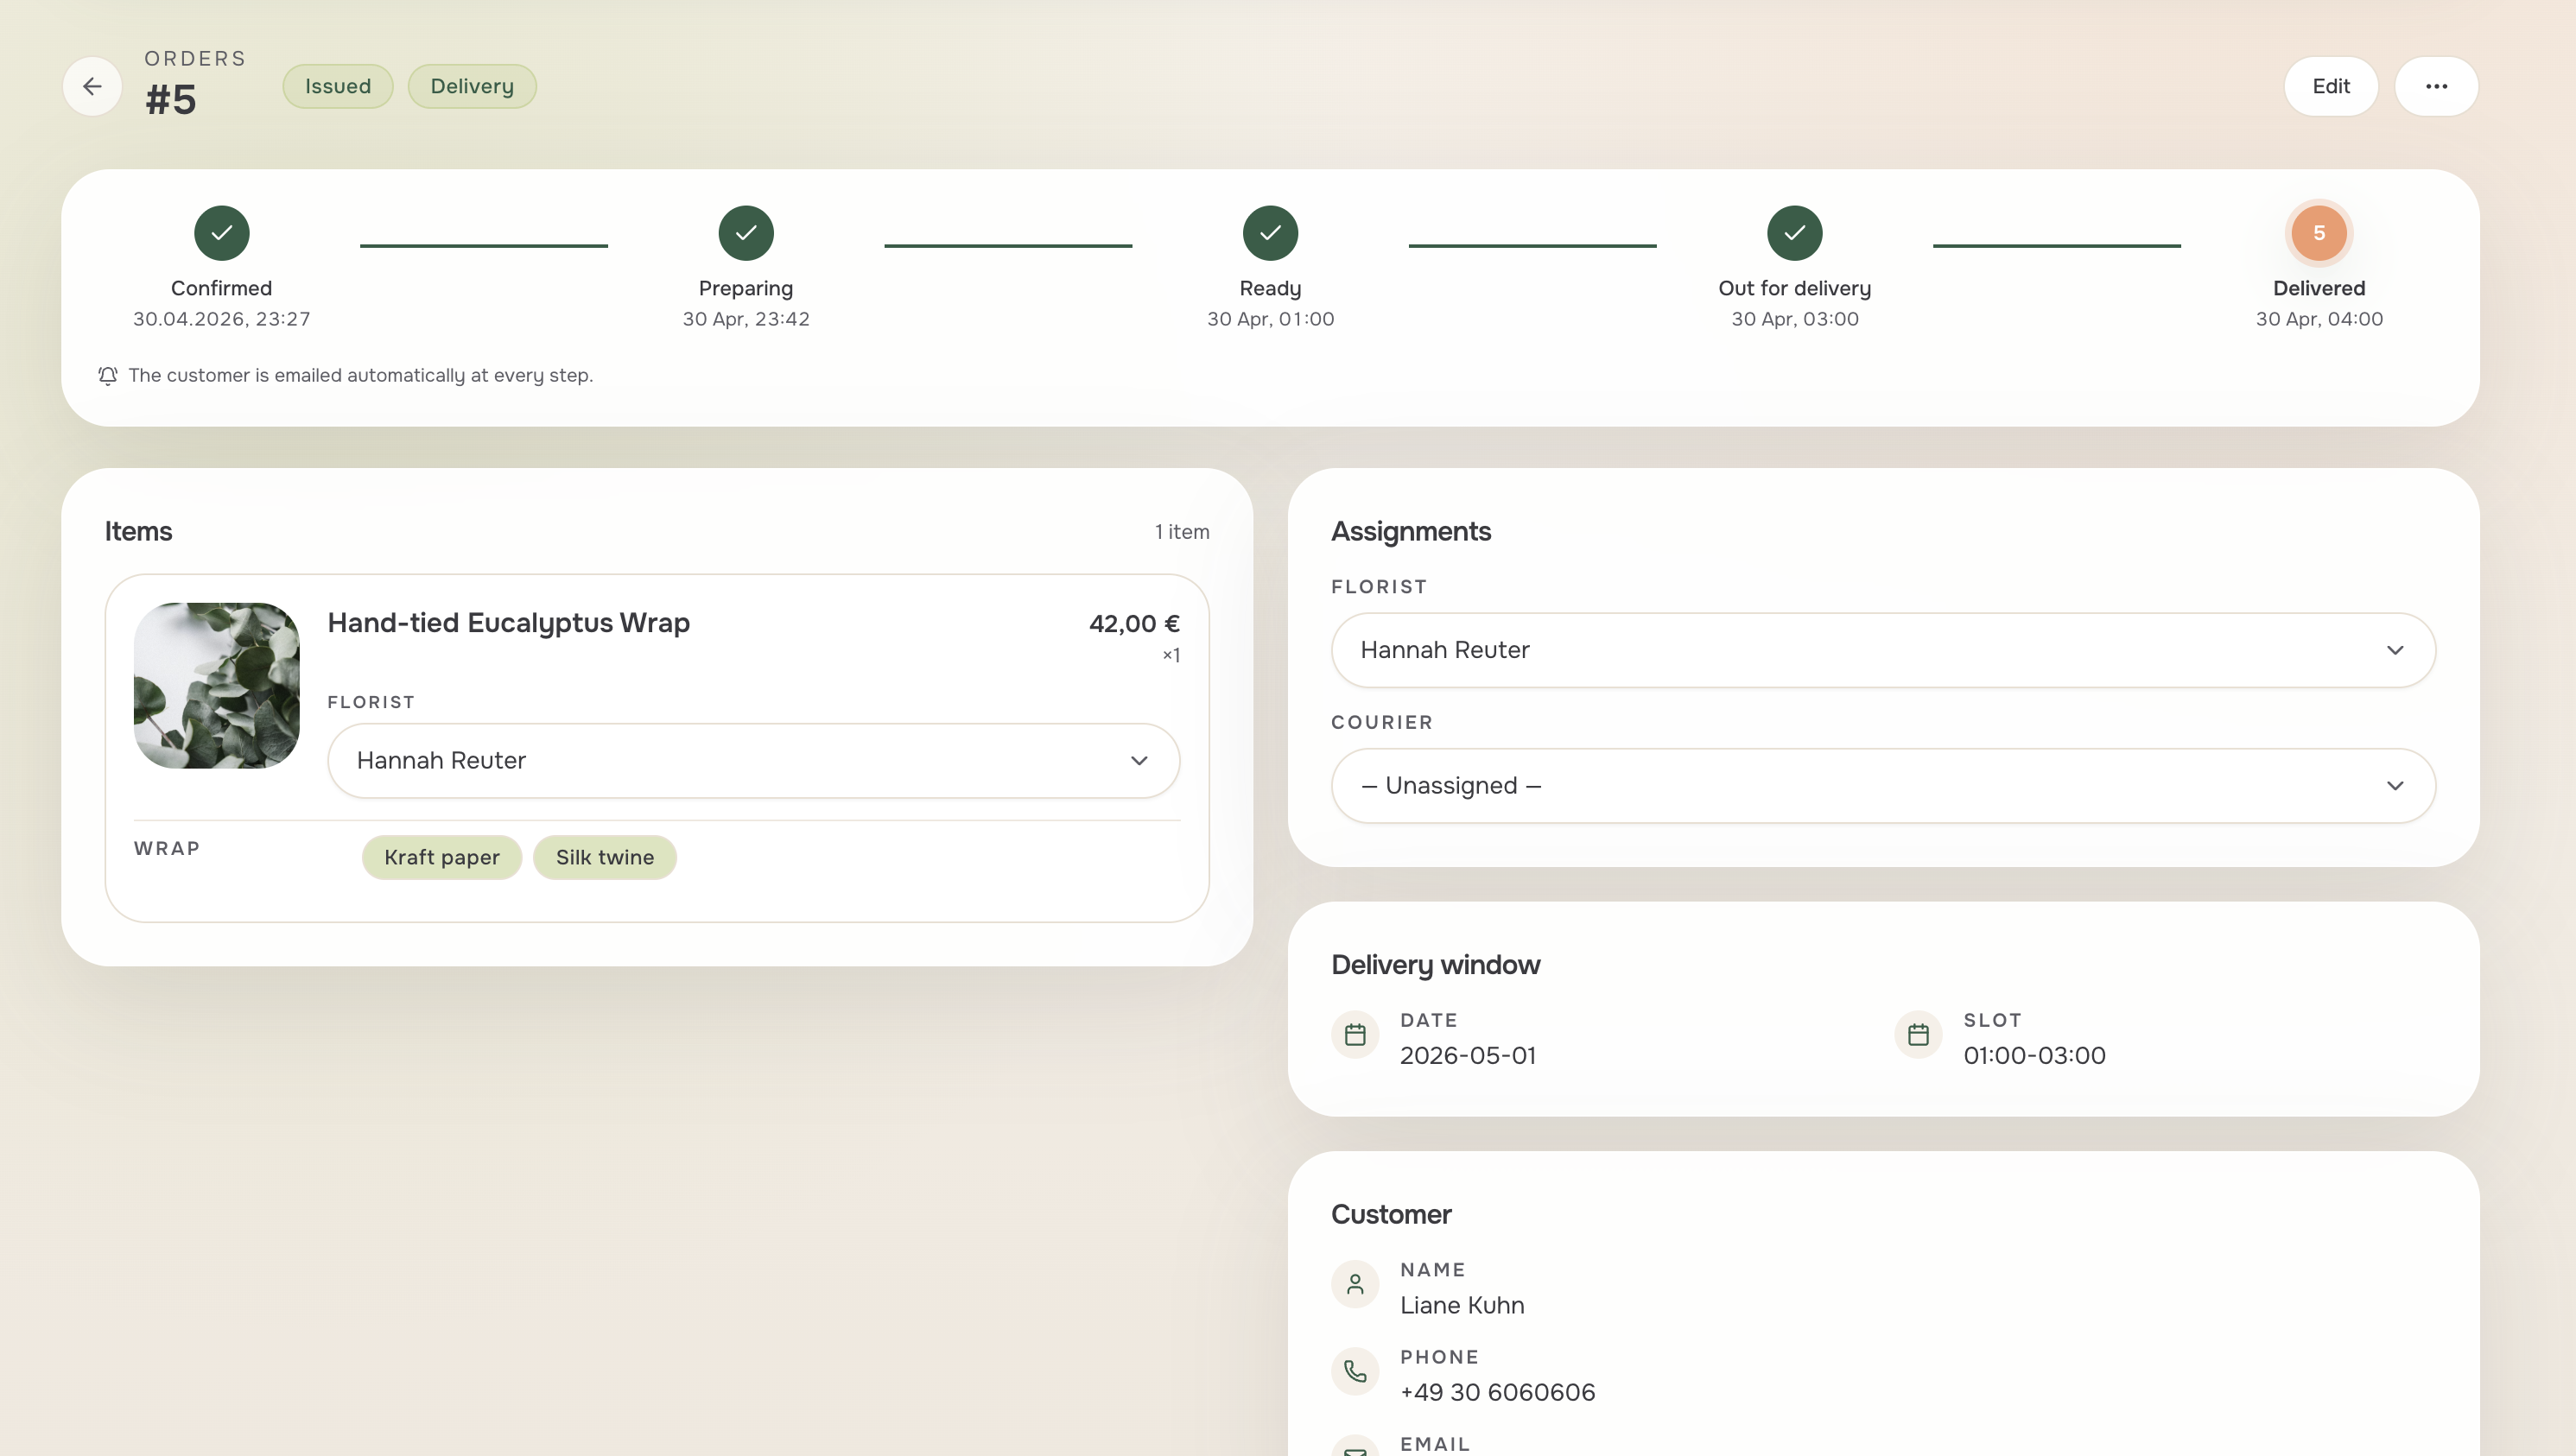Click the Edit button

(2331, 86)
